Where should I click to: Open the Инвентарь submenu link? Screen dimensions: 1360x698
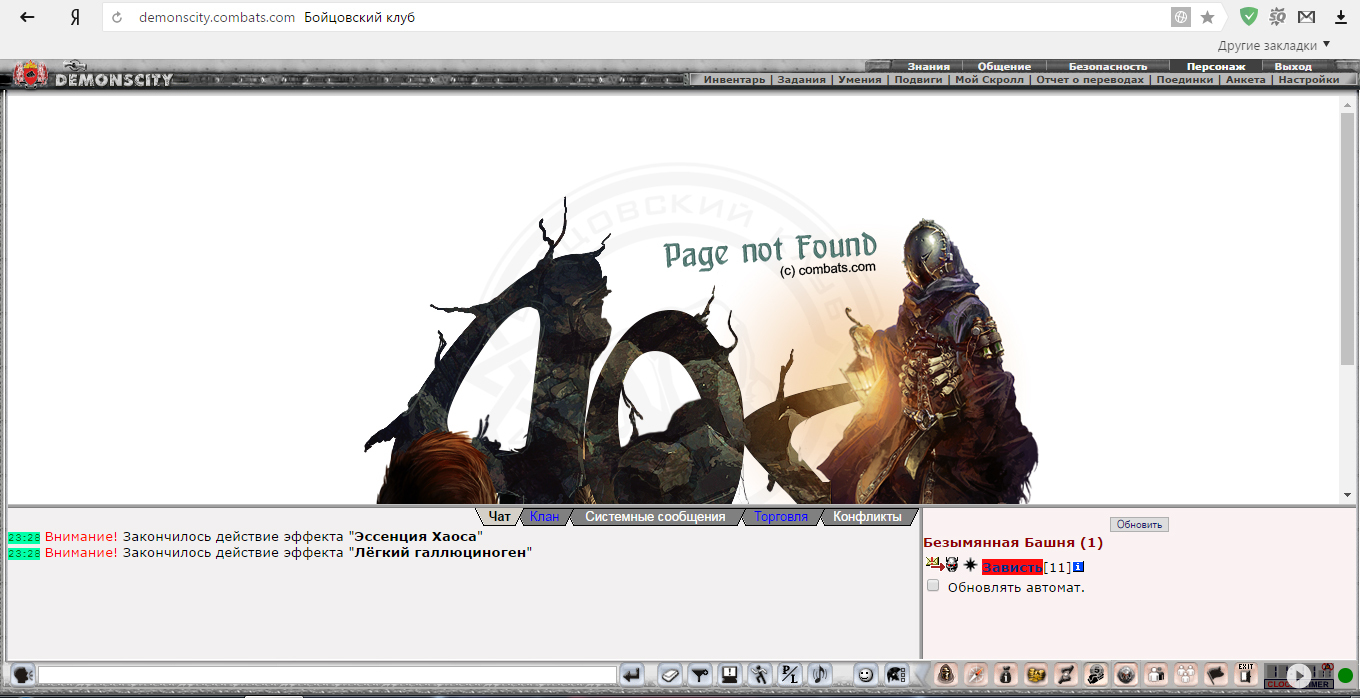734,80
